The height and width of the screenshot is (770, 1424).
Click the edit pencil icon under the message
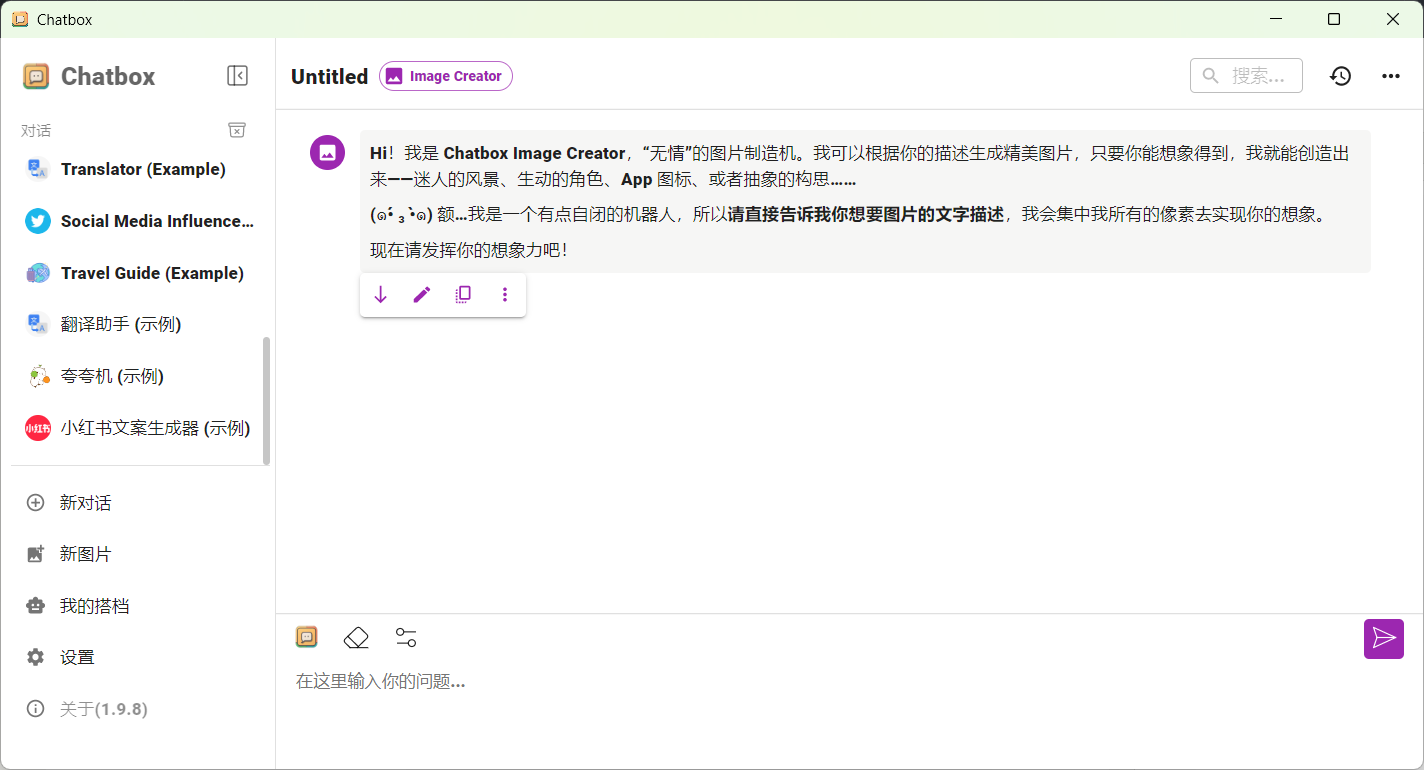[x=422, y=295]
